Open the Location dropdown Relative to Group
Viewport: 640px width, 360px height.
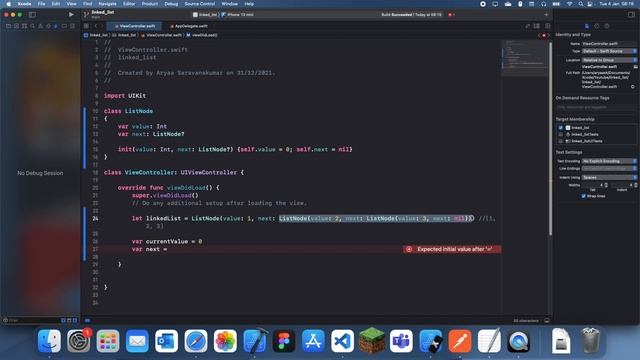pos(609,60)
